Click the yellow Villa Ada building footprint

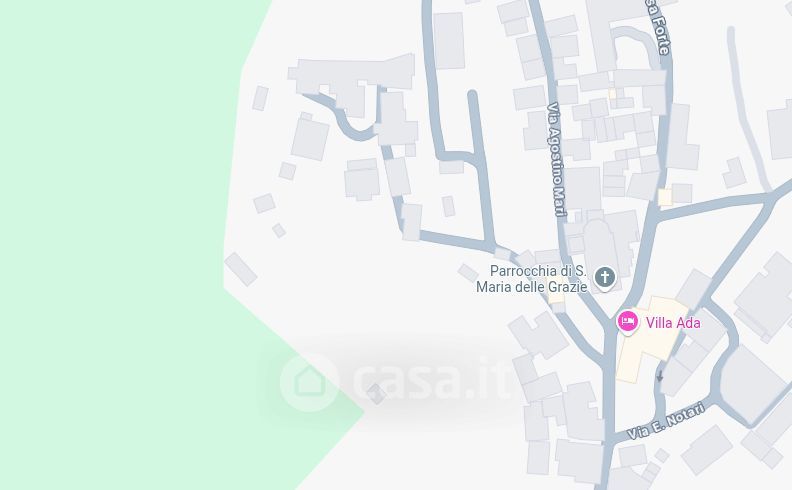pyautogui.click(x=649, y=333)
